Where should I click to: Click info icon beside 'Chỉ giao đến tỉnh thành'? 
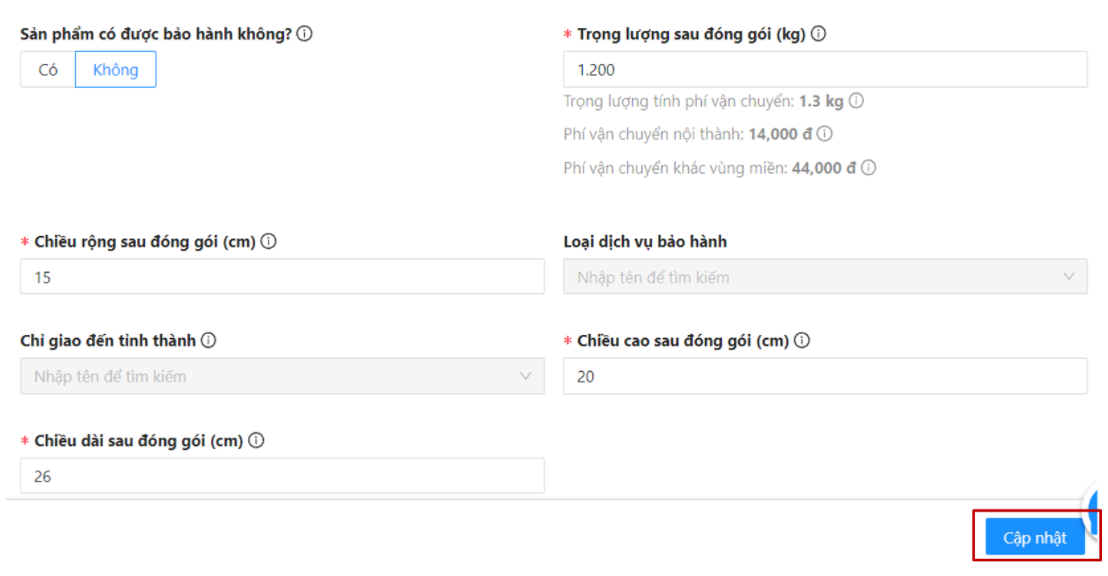click(208, 341)
